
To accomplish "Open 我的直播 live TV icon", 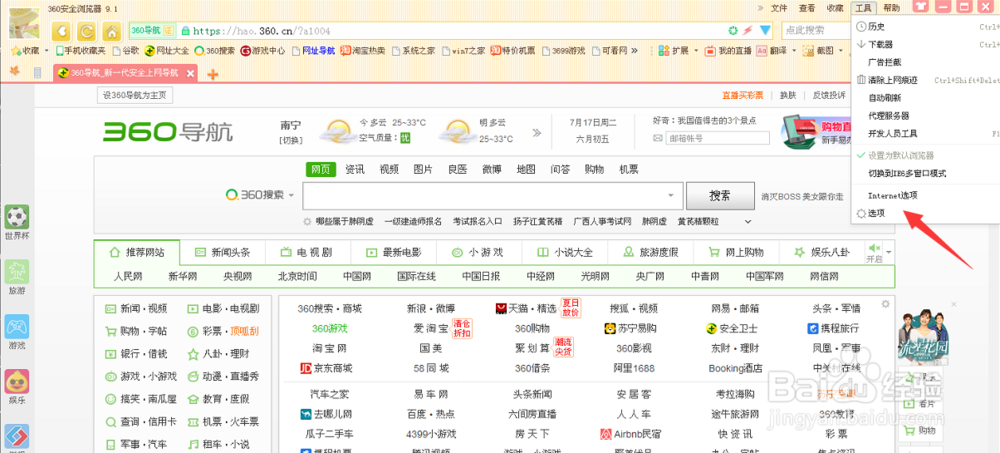I will click(x=710, y=50).
